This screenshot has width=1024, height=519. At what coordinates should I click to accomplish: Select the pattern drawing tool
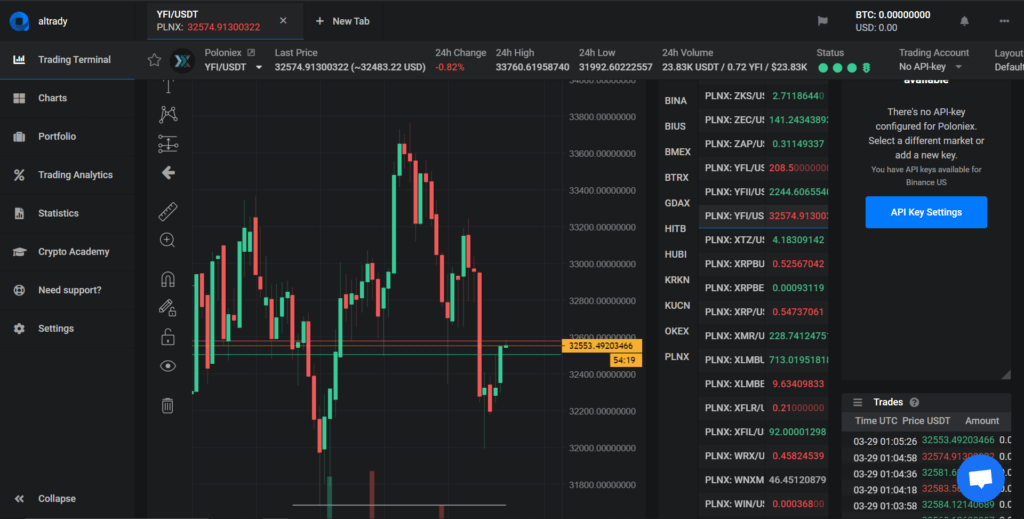pyautogui.click(x=168, y=115)
